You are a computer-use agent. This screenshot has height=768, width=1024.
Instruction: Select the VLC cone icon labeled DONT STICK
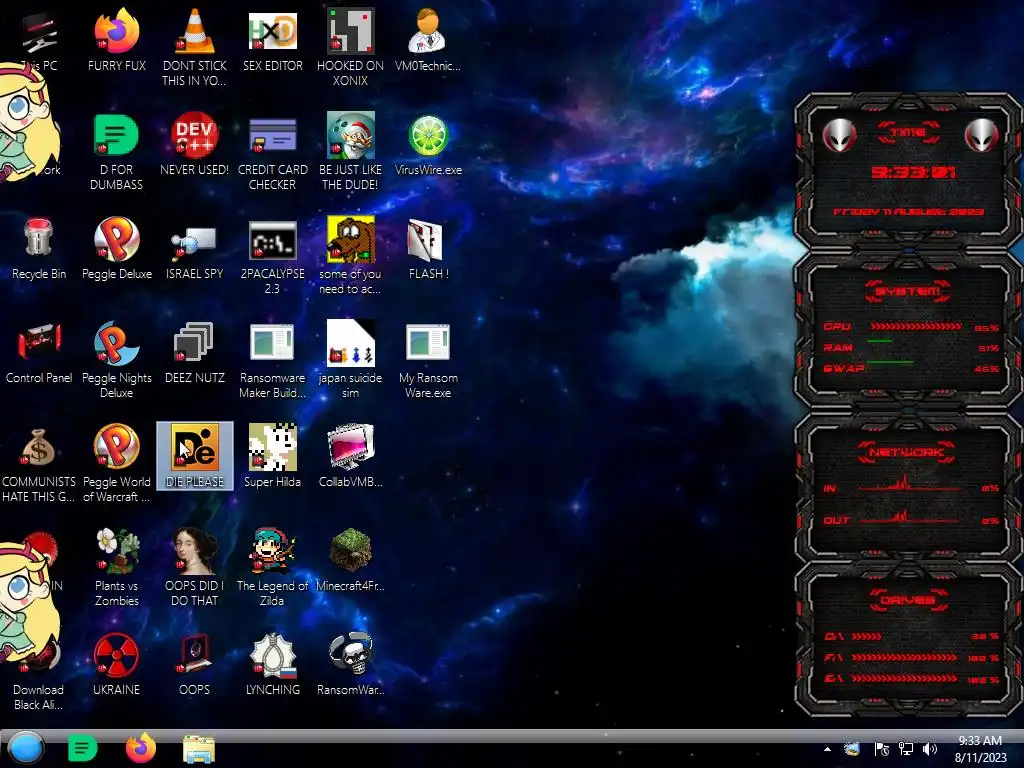coord(195,31)
